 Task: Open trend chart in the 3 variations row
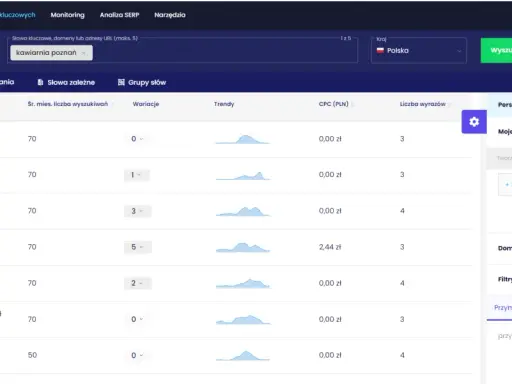pyautogui.click(x=243, y=211)
